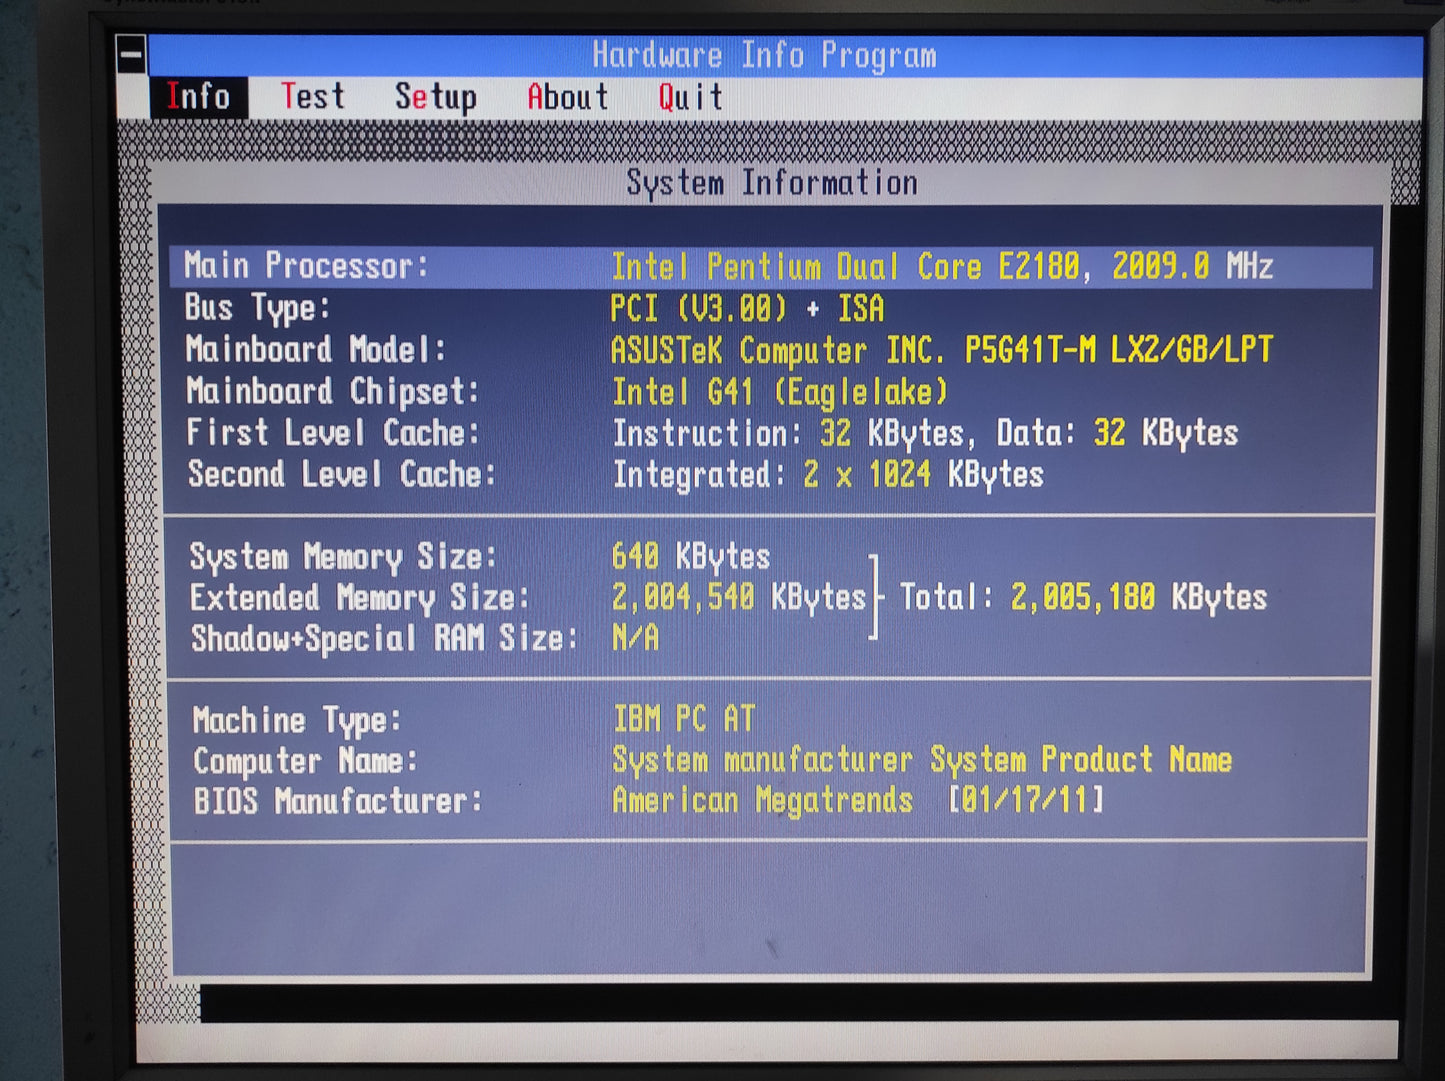Click the System Information panel heading

[x=771, y=183]
